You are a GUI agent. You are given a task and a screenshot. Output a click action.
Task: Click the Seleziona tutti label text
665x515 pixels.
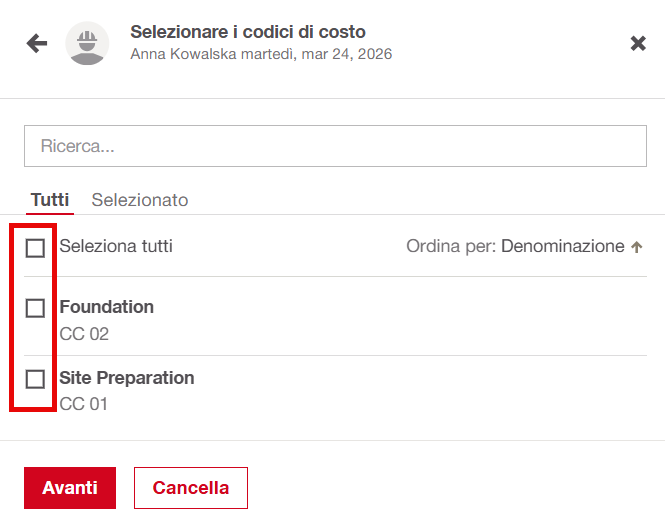[116, 246]
